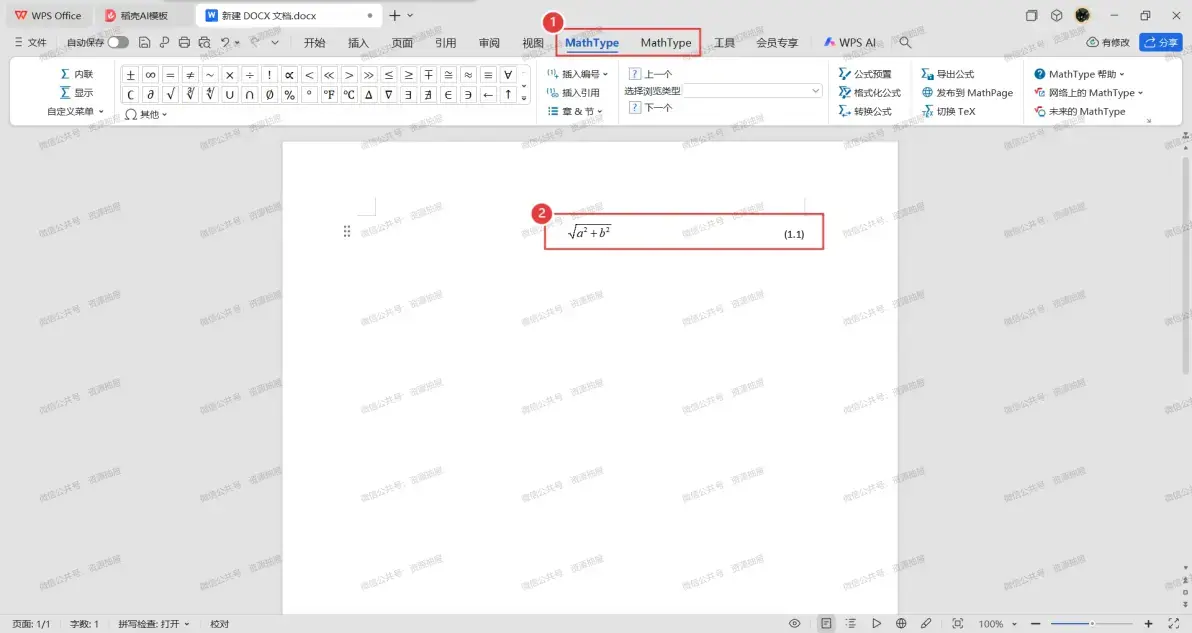Toggle the 自动保存 auto-save switch
This screenshot has width=1192, height=633.
coord(118,43)
